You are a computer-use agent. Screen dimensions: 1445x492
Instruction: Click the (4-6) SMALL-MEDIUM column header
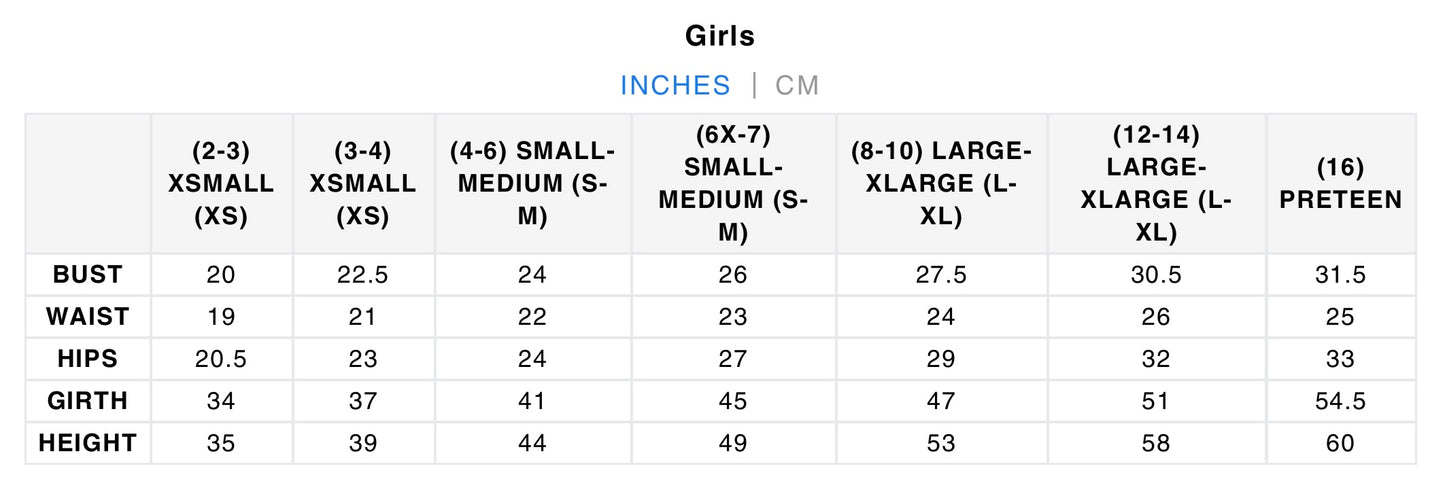point(533,183)
